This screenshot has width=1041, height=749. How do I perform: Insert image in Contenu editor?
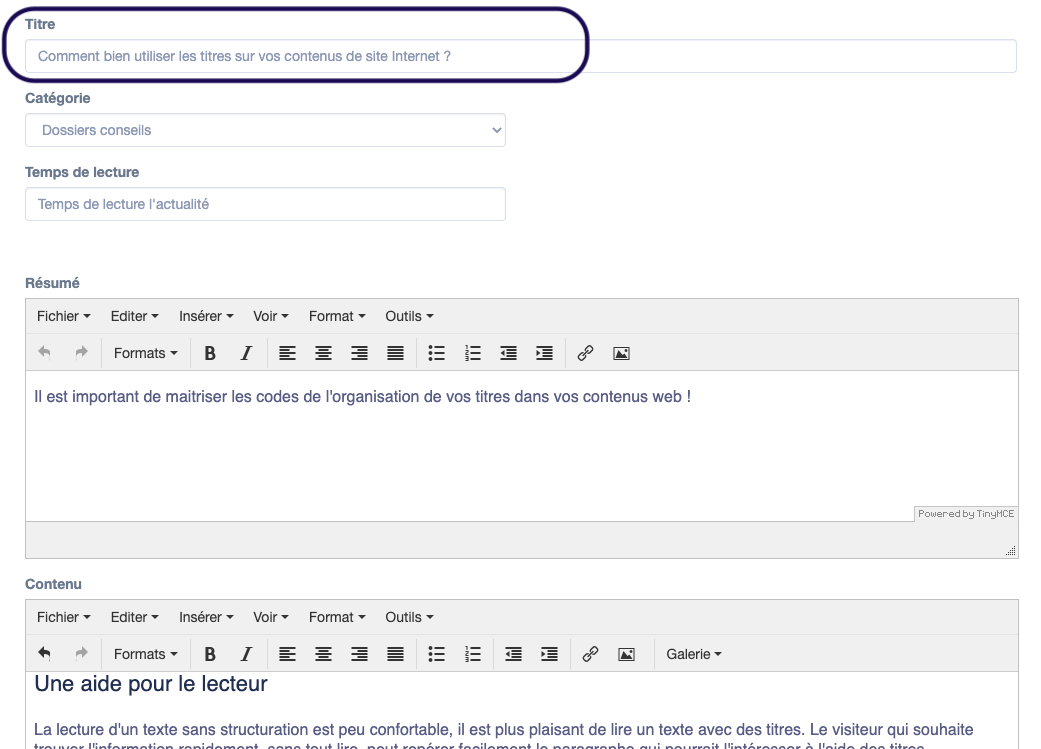(x=626, y=654)
